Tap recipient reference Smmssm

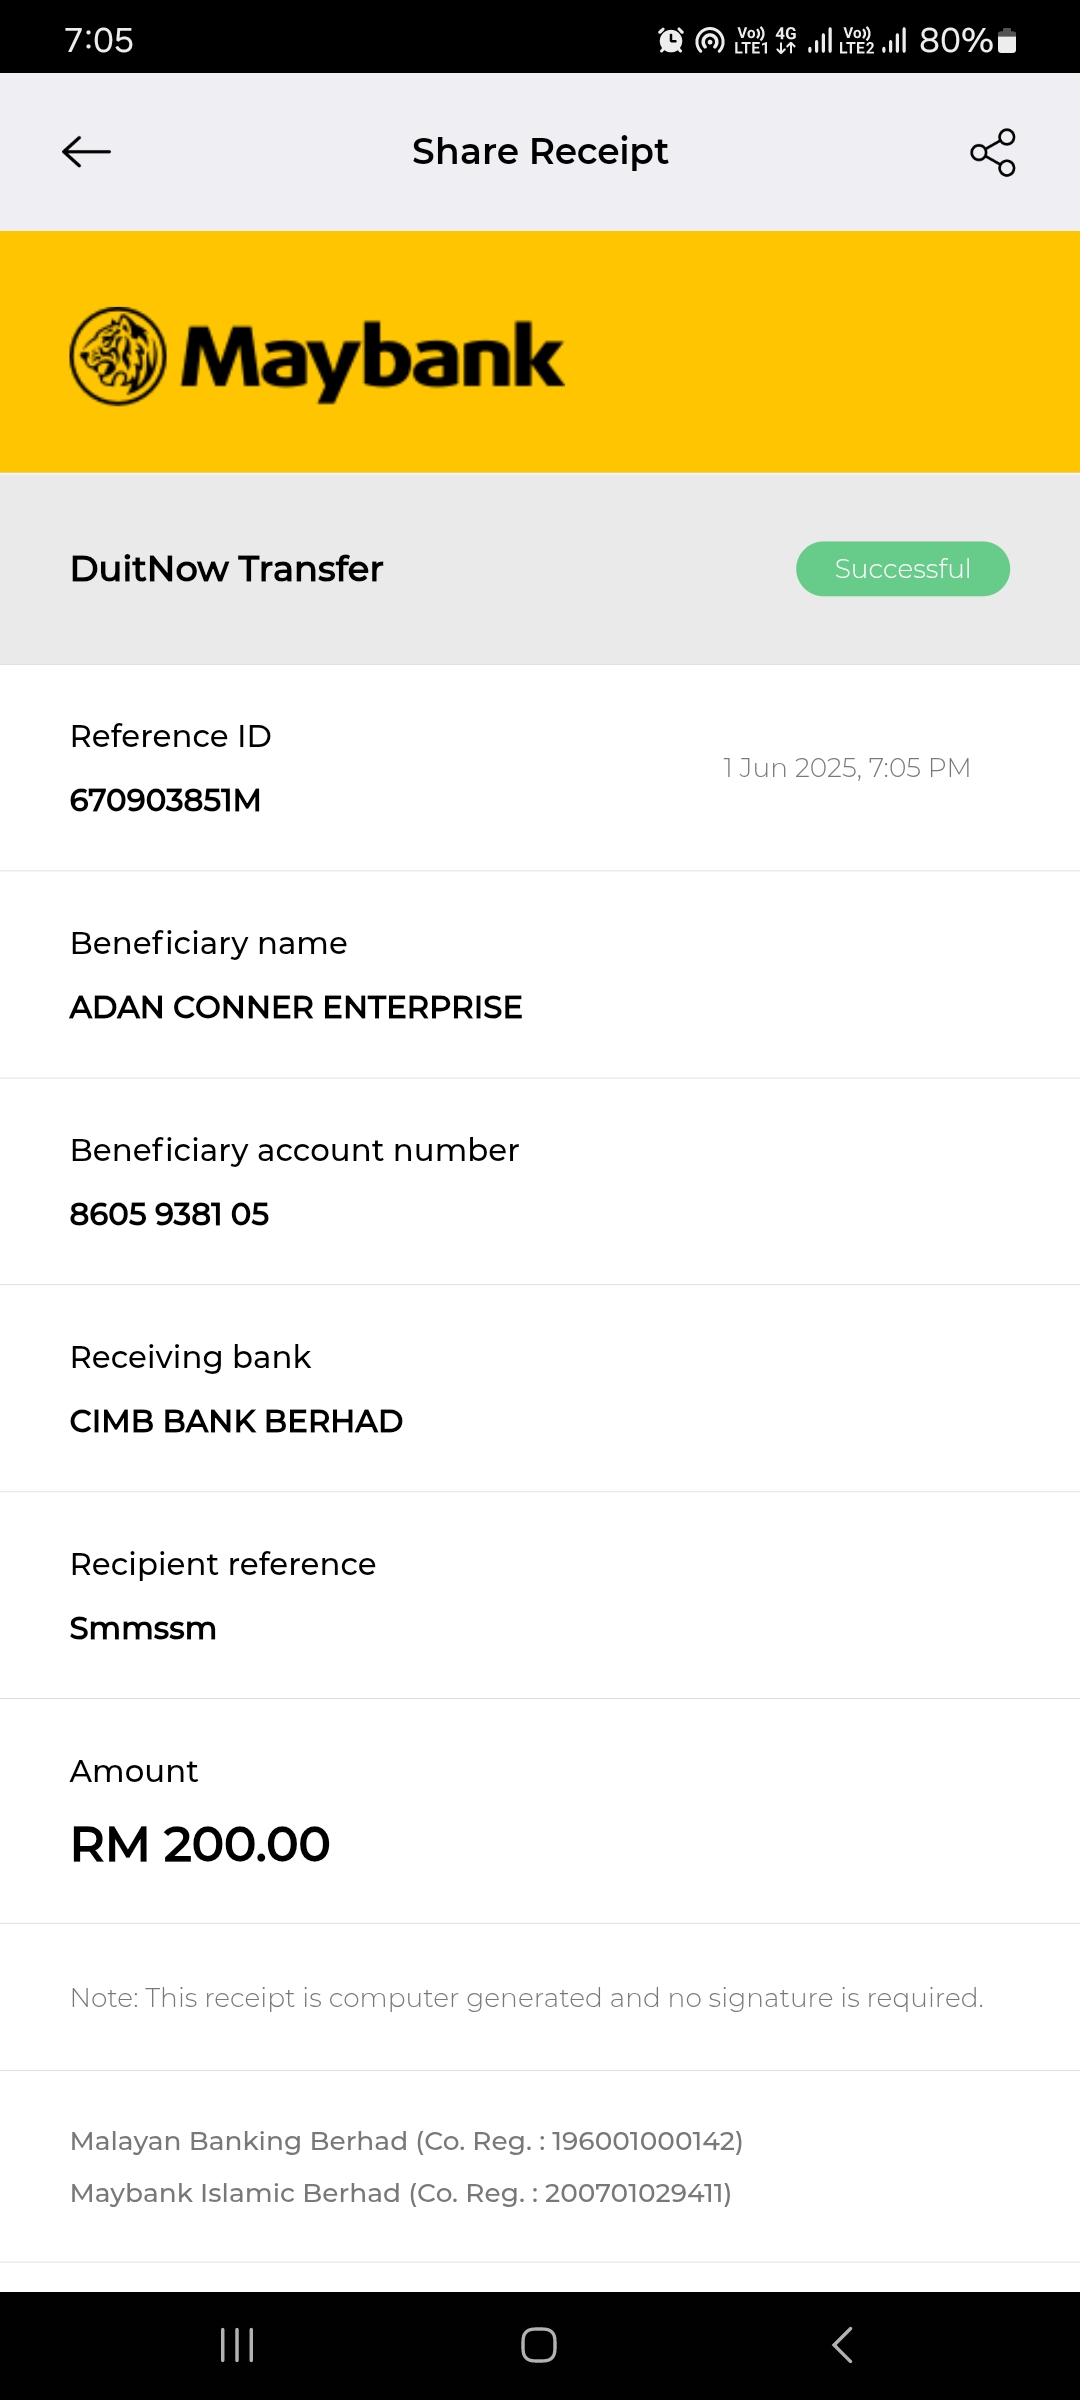point(143,1628)
